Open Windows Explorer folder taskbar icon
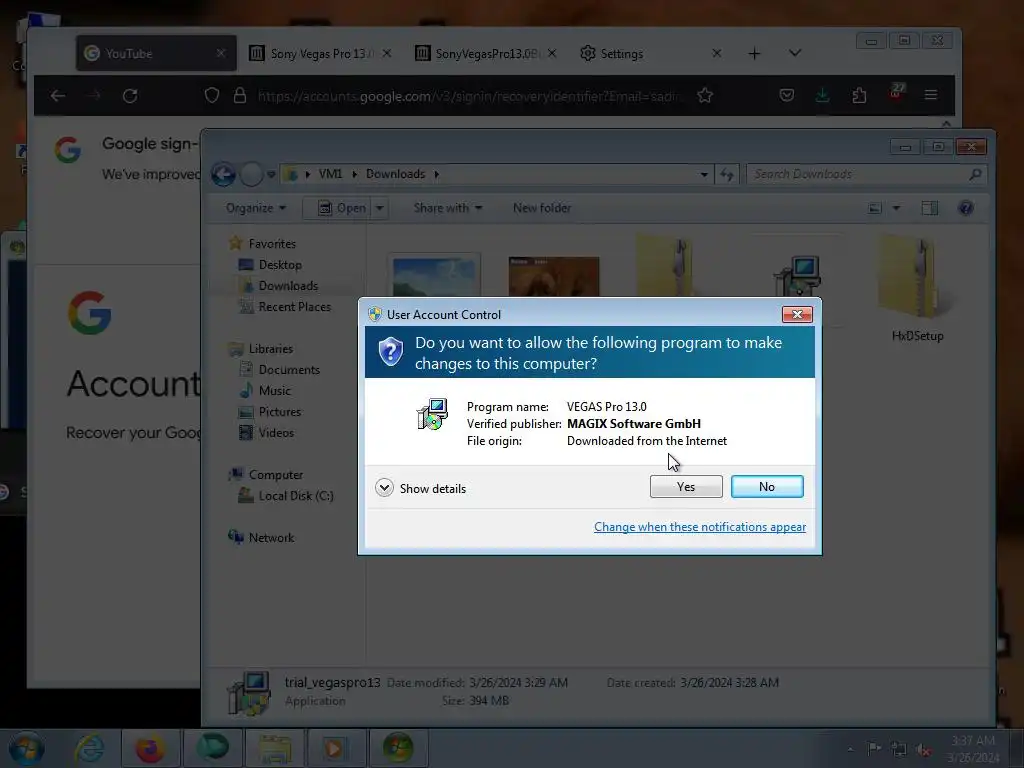 point(275,748)
